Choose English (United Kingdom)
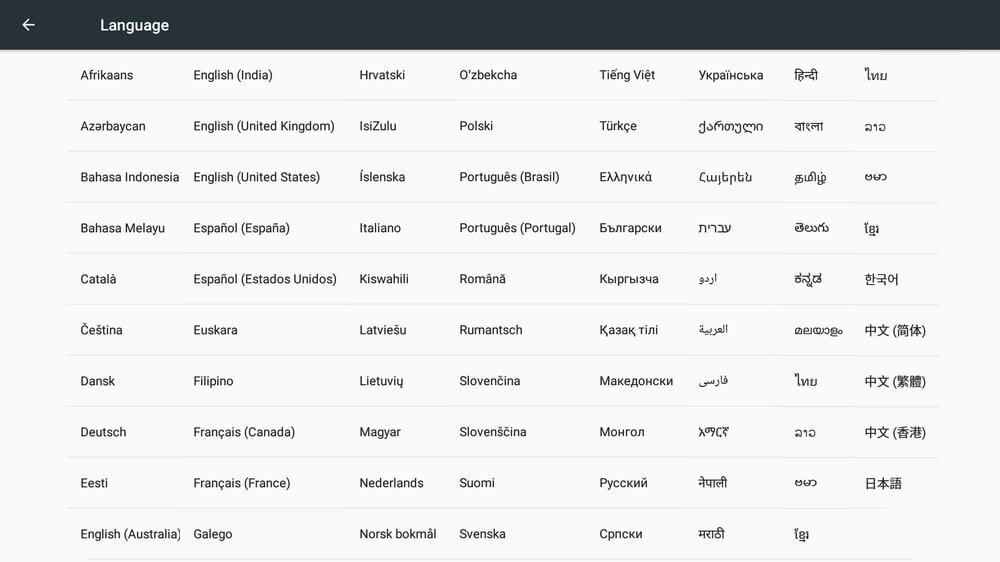 (264, 126)
